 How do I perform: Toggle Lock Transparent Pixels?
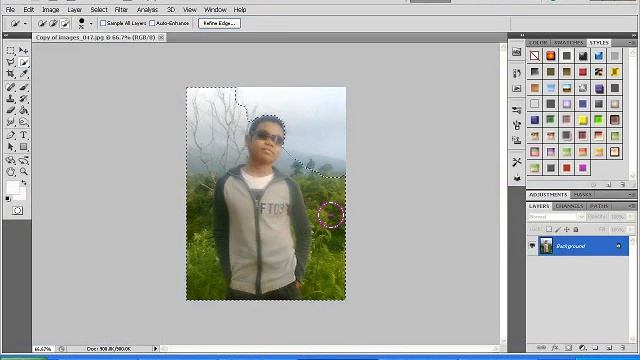click(549, 229)
